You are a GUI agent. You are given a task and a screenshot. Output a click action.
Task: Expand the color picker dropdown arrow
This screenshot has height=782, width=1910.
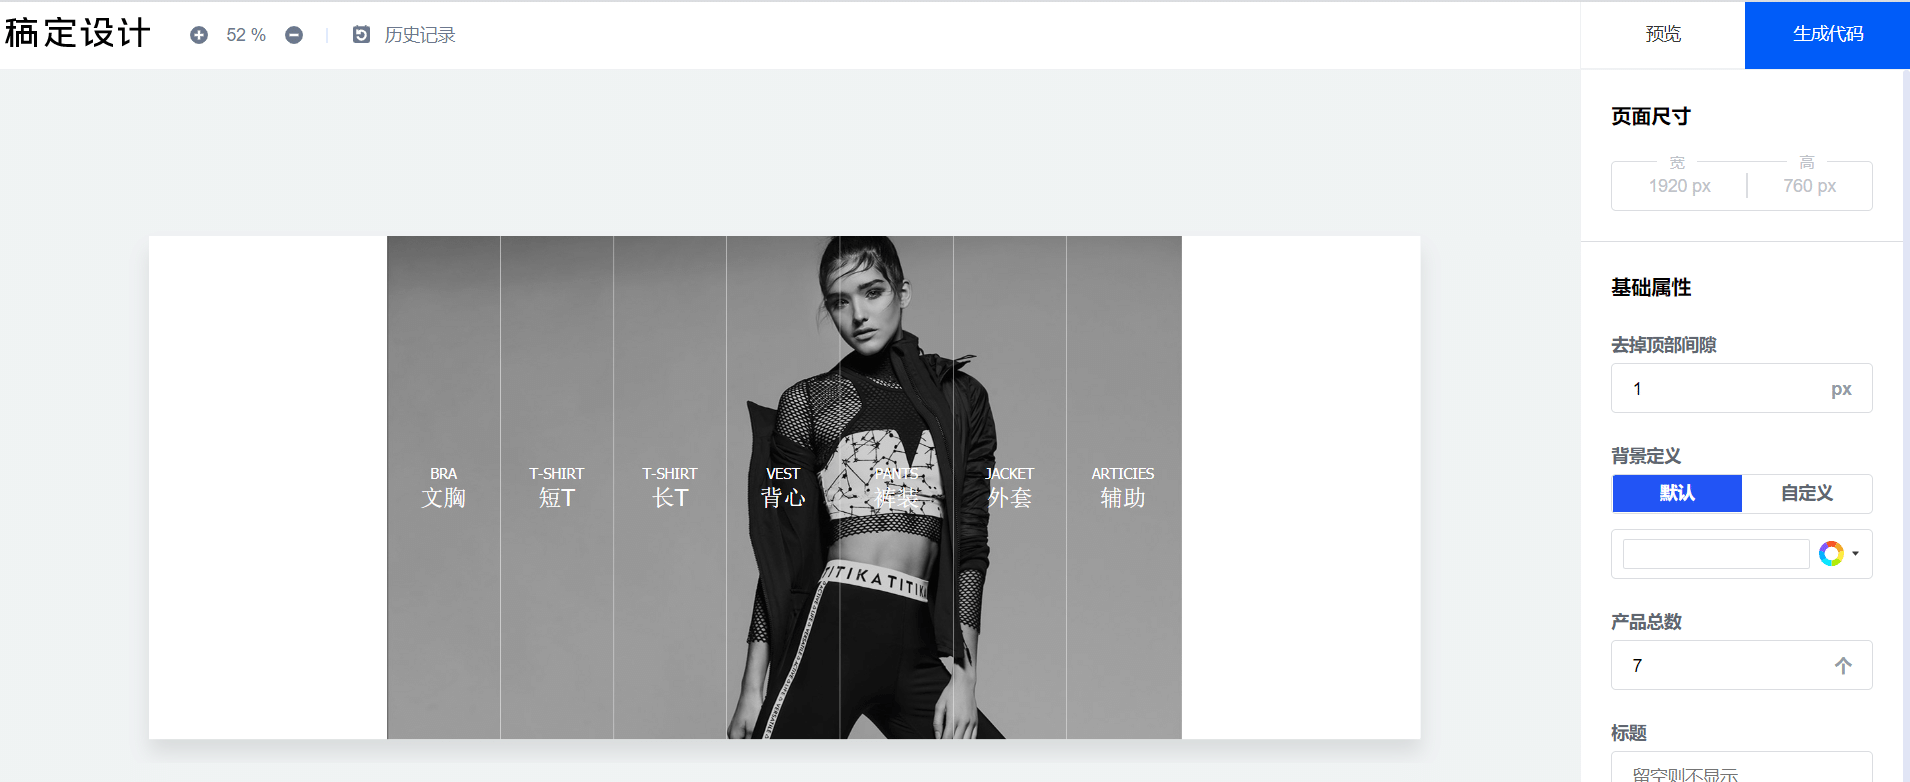pos(1855,554)
